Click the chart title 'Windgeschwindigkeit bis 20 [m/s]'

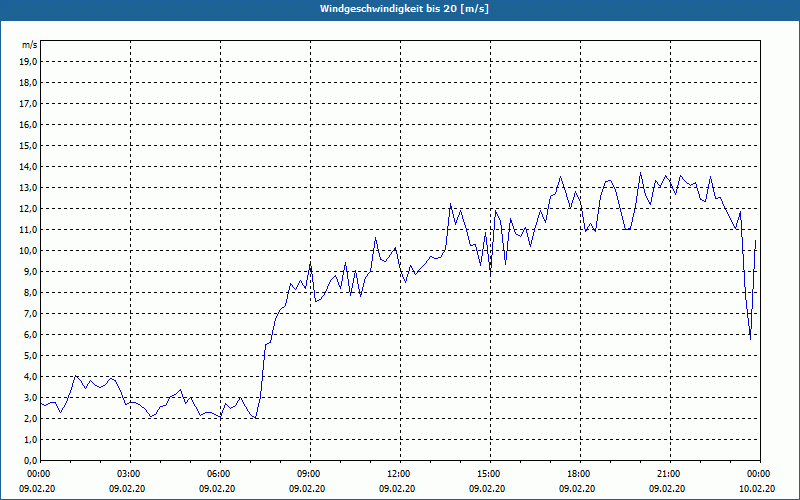(404, 9)
